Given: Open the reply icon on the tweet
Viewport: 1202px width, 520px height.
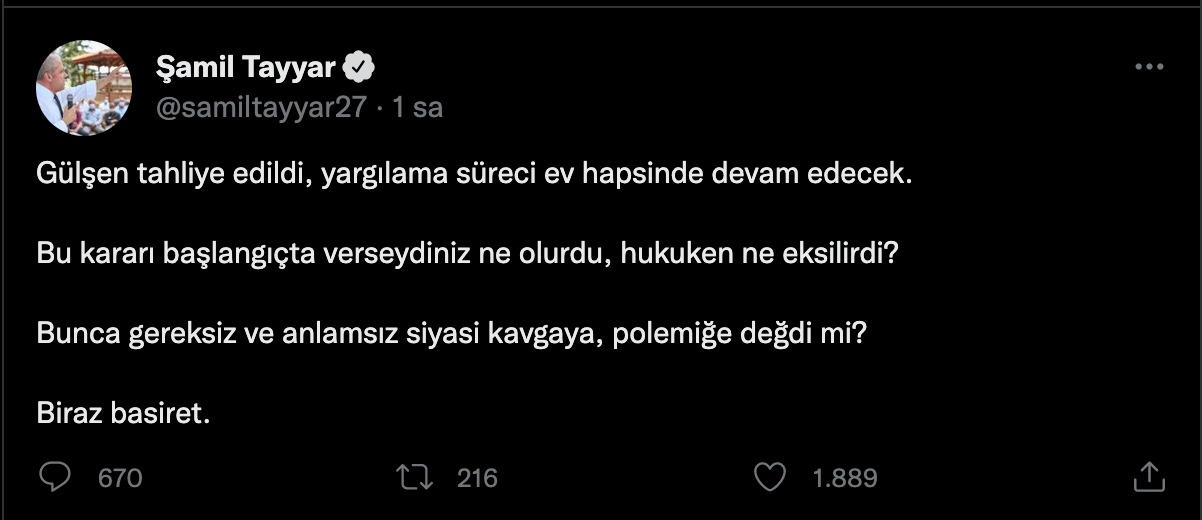Looking at the screenshot, I should [54, 478].
